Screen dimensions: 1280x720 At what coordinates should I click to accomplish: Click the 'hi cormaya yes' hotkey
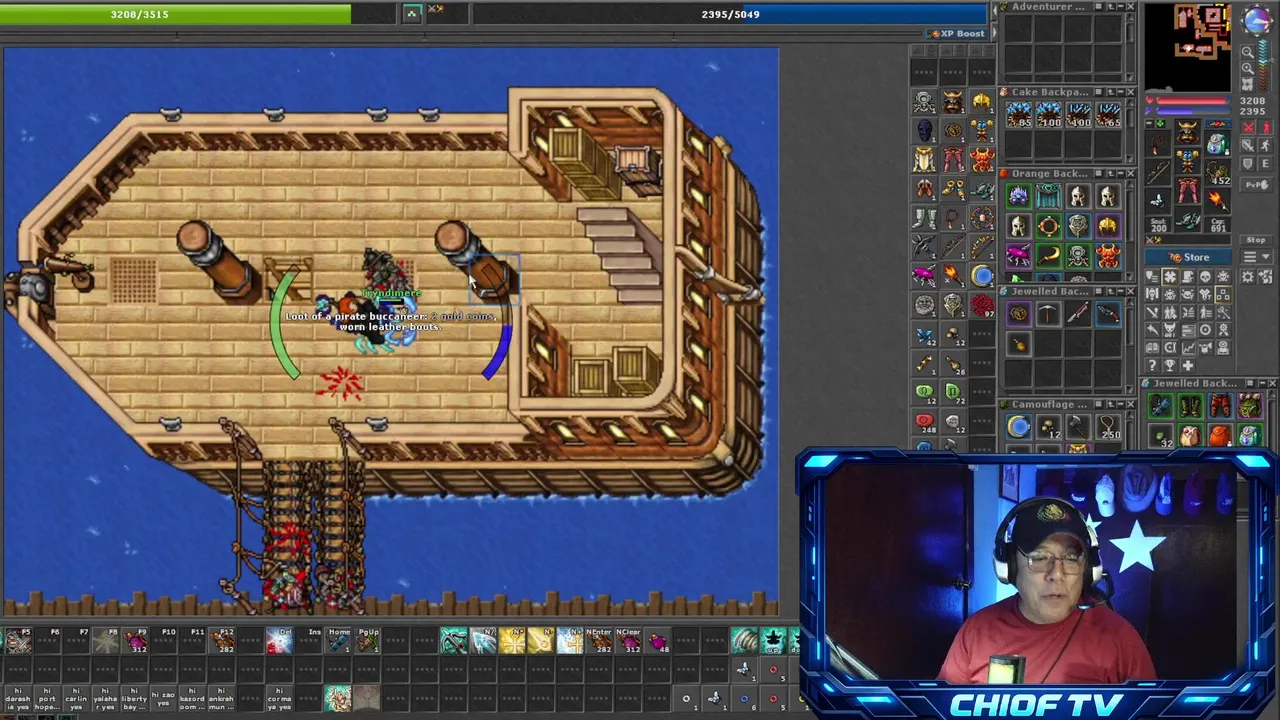pyautogui.click(x=279, y=697)
